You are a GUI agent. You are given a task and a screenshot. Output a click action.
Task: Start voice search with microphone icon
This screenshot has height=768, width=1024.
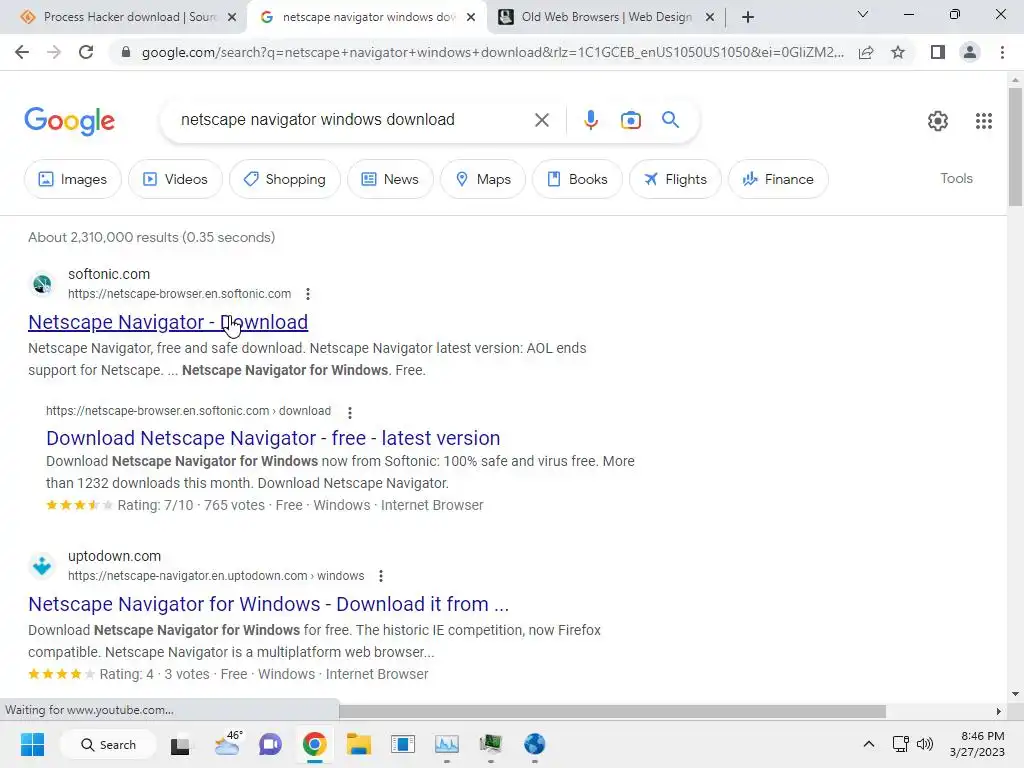pyautogui.click(x=590, y=120)
